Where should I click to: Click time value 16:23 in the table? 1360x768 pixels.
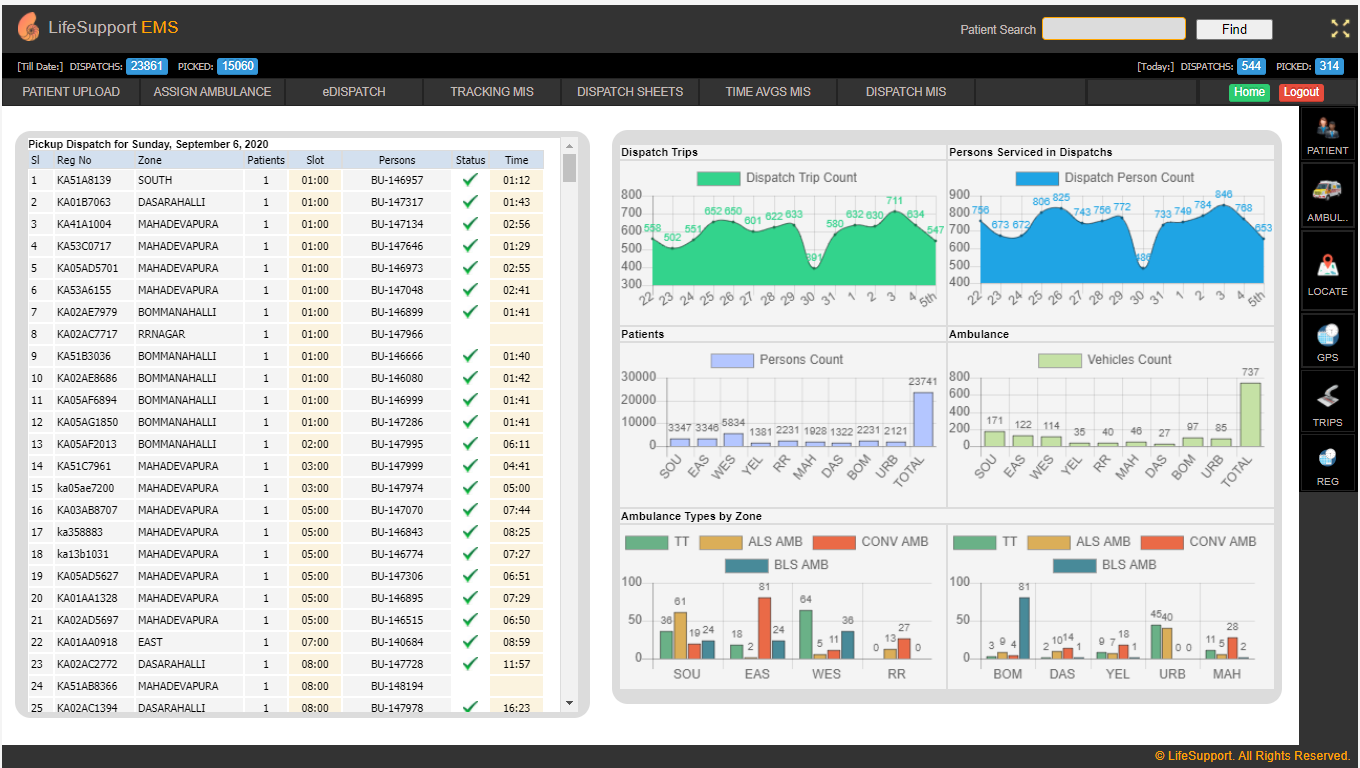click(517, 708)
